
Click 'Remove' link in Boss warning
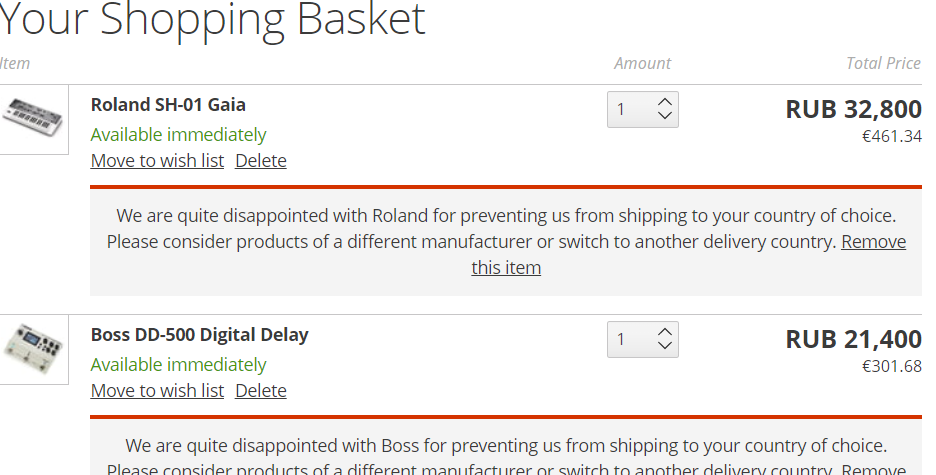(873, 468)
